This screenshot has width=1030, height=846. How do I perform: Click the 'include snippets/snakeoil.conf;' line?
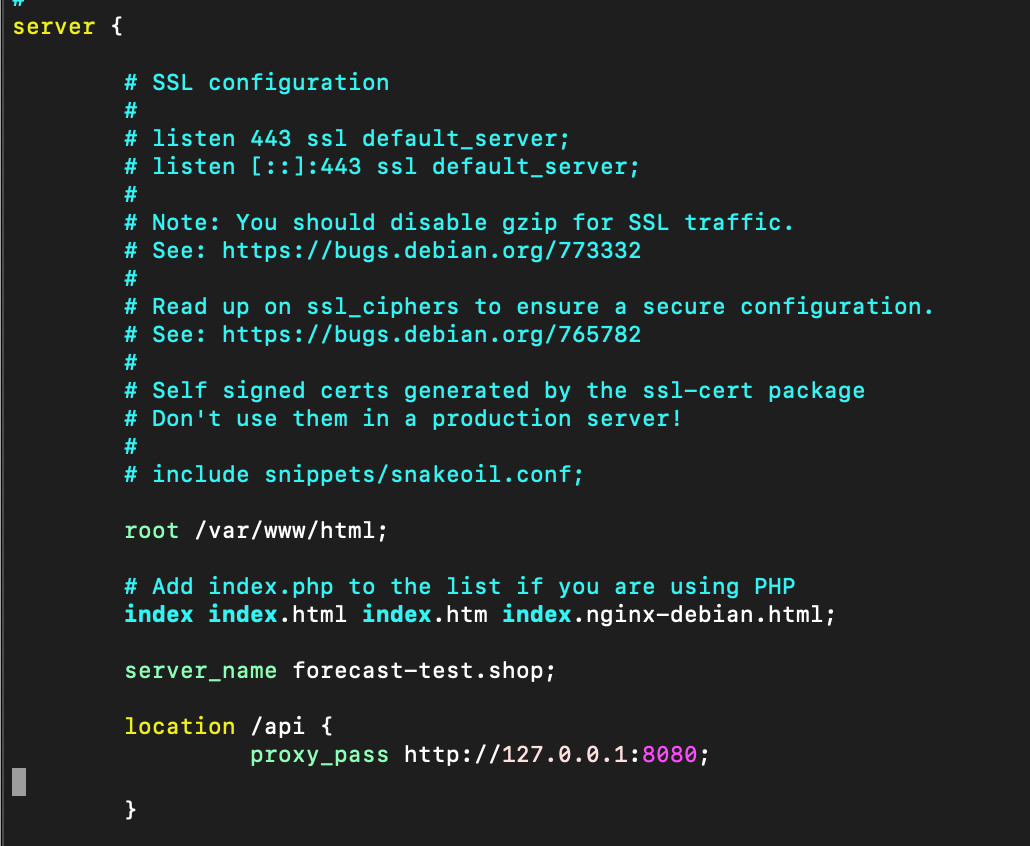[x=354, y=474]
